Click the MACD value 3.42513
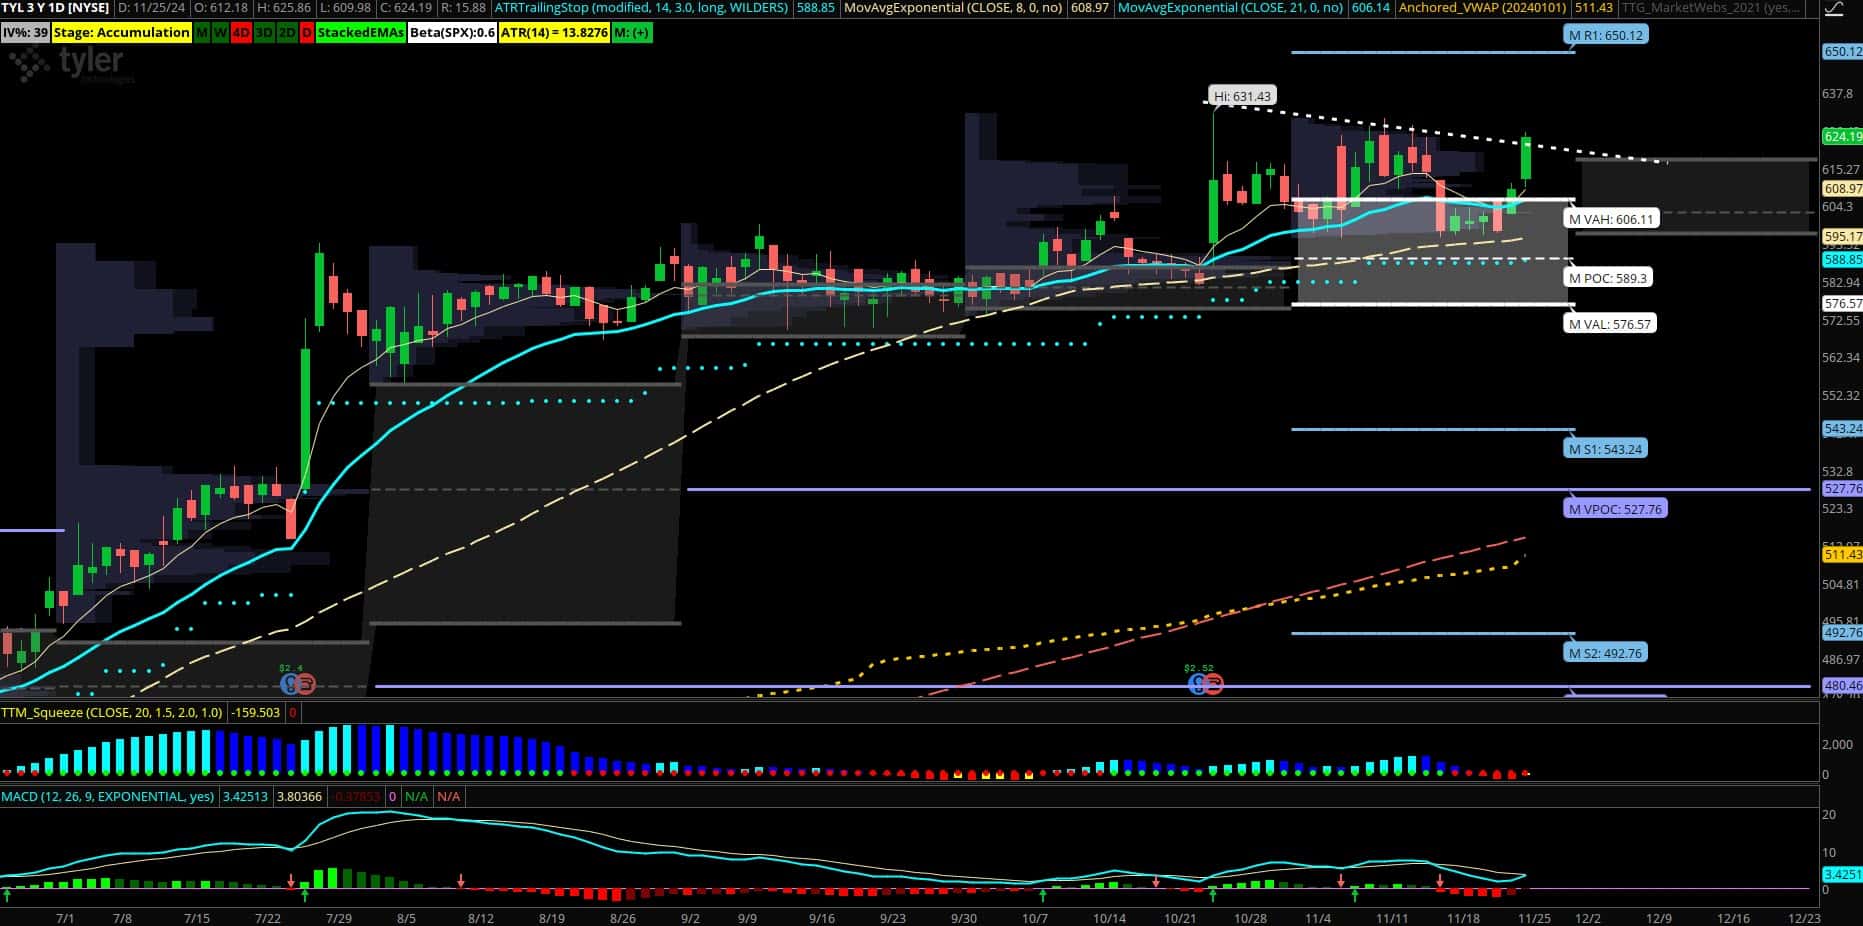The height and width of the screenshot is (926, 1863). point(244,796)
